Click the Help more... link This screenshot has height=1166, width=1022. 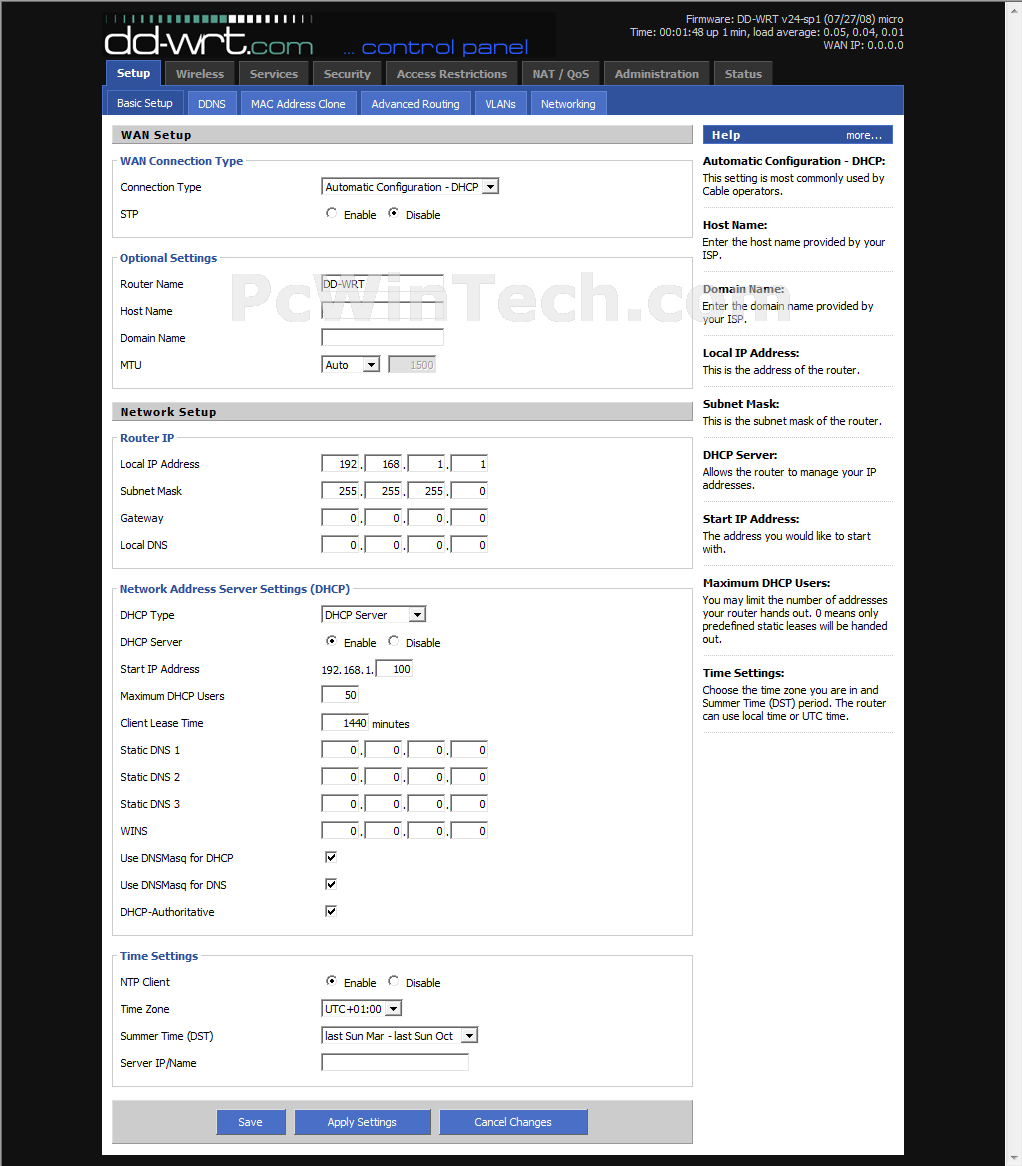pos(864,135)
